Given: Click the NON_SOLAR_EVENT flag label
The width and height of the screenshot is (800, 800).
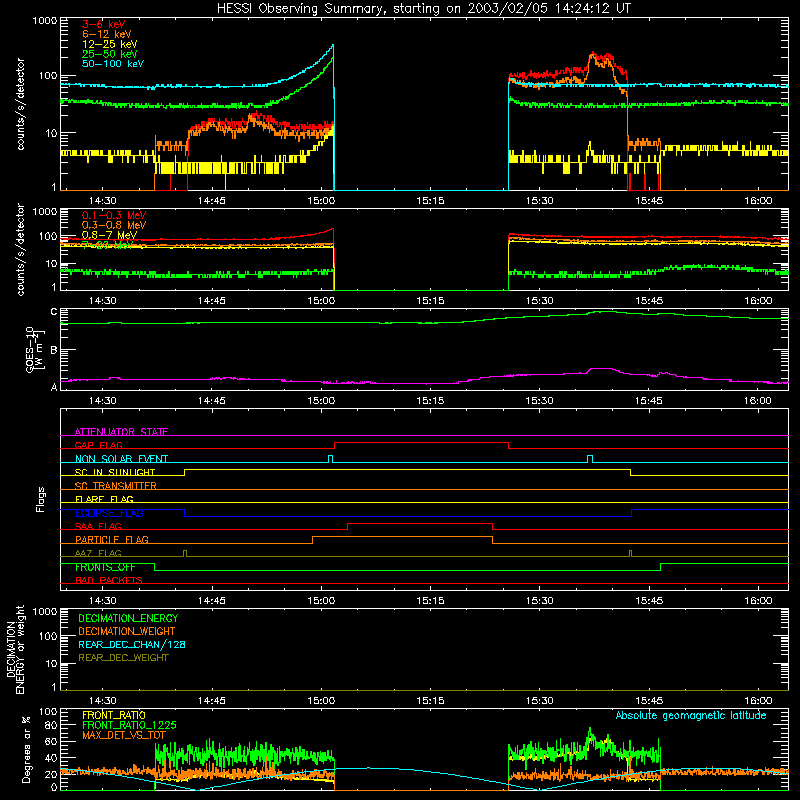Looking at the screenshot, I should click(x=121, y=459).
